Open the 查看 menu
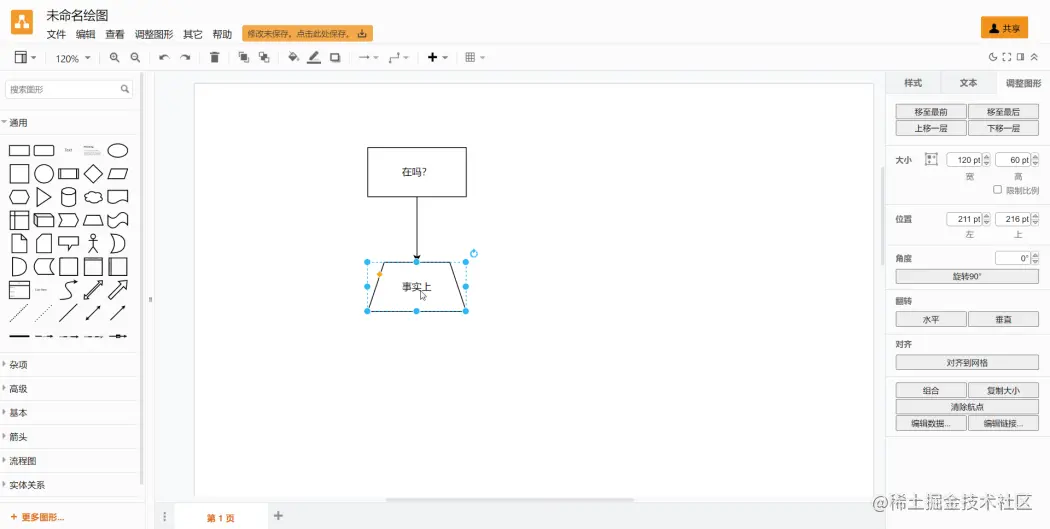Viewport: 1050px width, 529px height. tap(115, 34)
